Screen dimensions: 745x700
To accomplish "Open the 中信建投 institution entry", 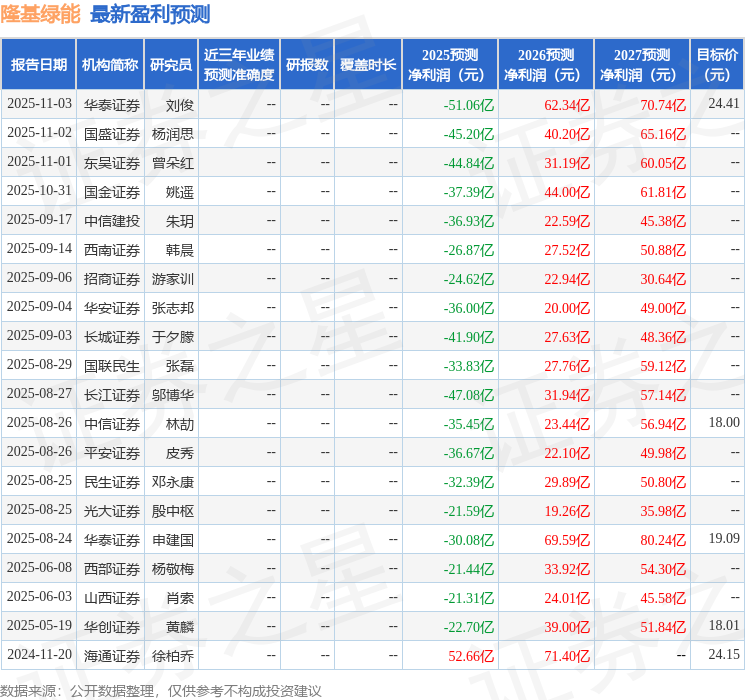I will click(111, 220).
